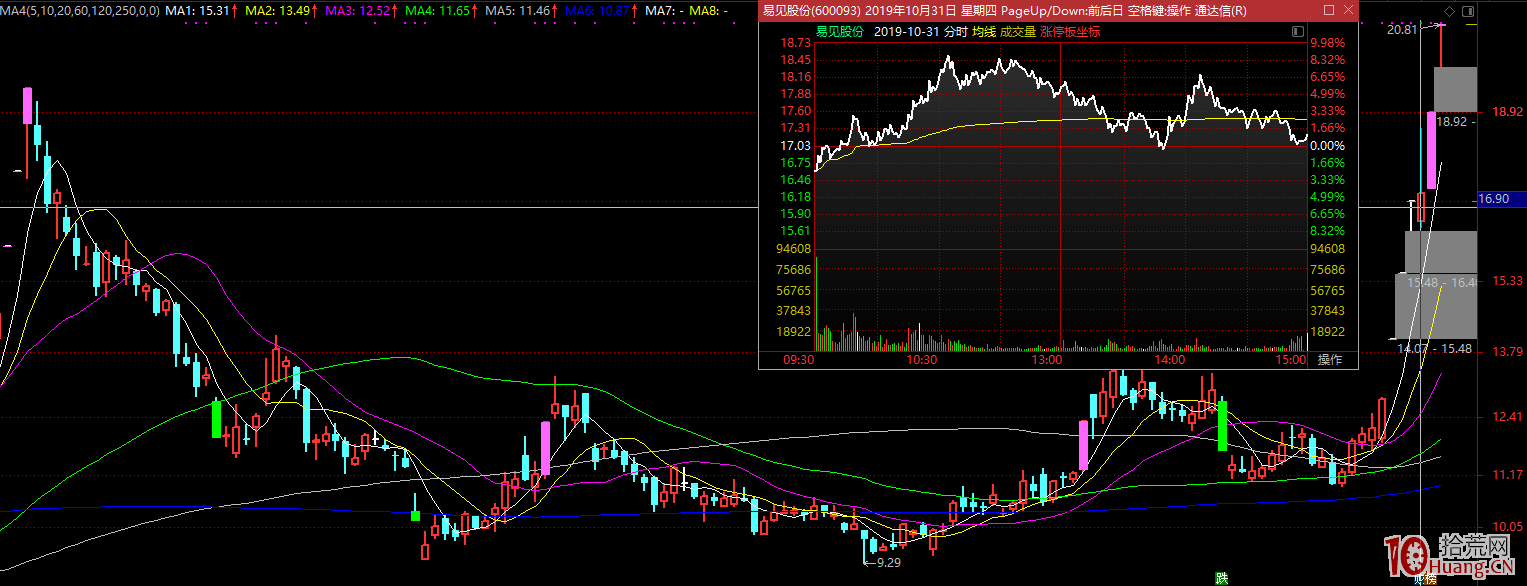The width and height of the screenshot is (1527, 586).
Task: Click the 20.81 highest price marker
Action: tap(1401, 30)
